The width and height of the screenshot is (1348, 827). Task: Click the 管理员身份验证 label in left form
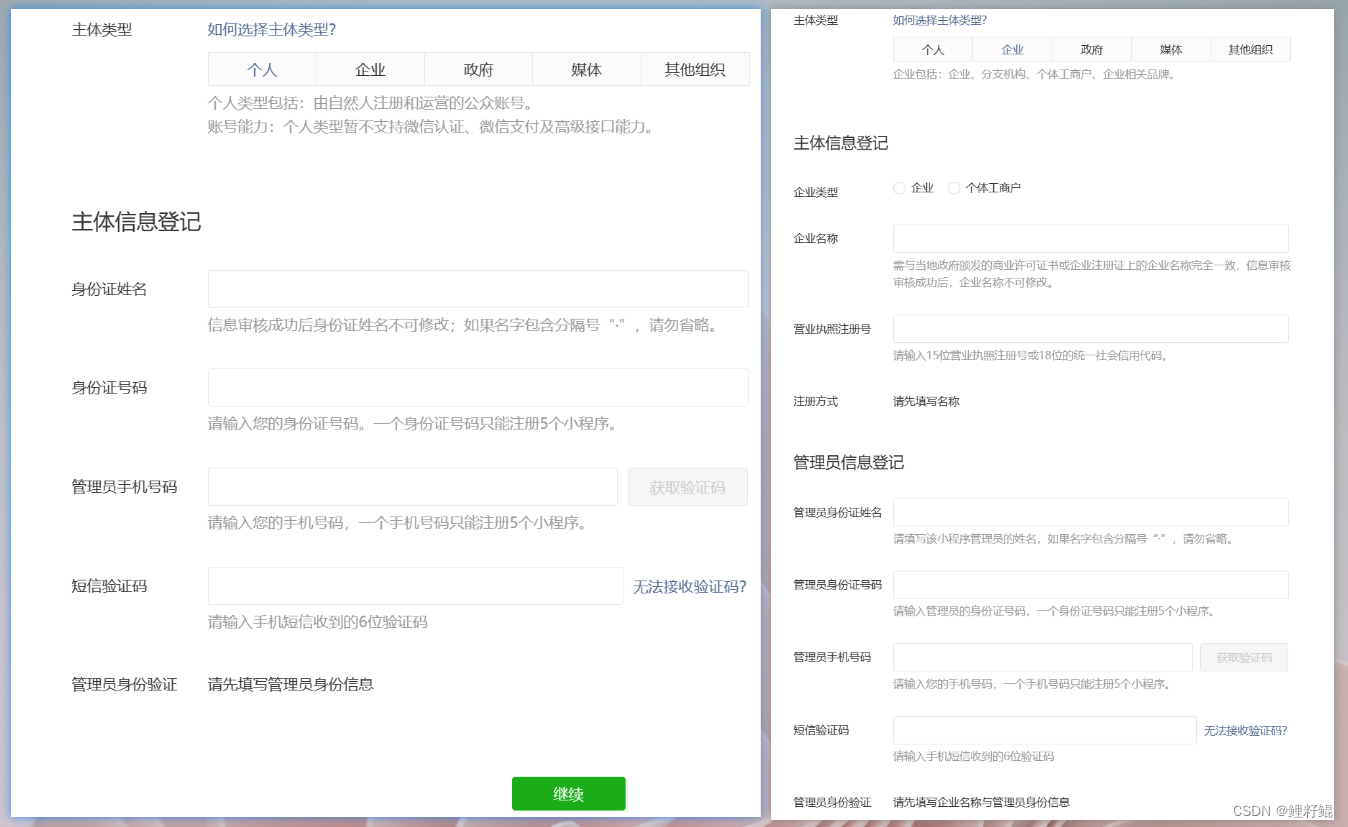124,685
